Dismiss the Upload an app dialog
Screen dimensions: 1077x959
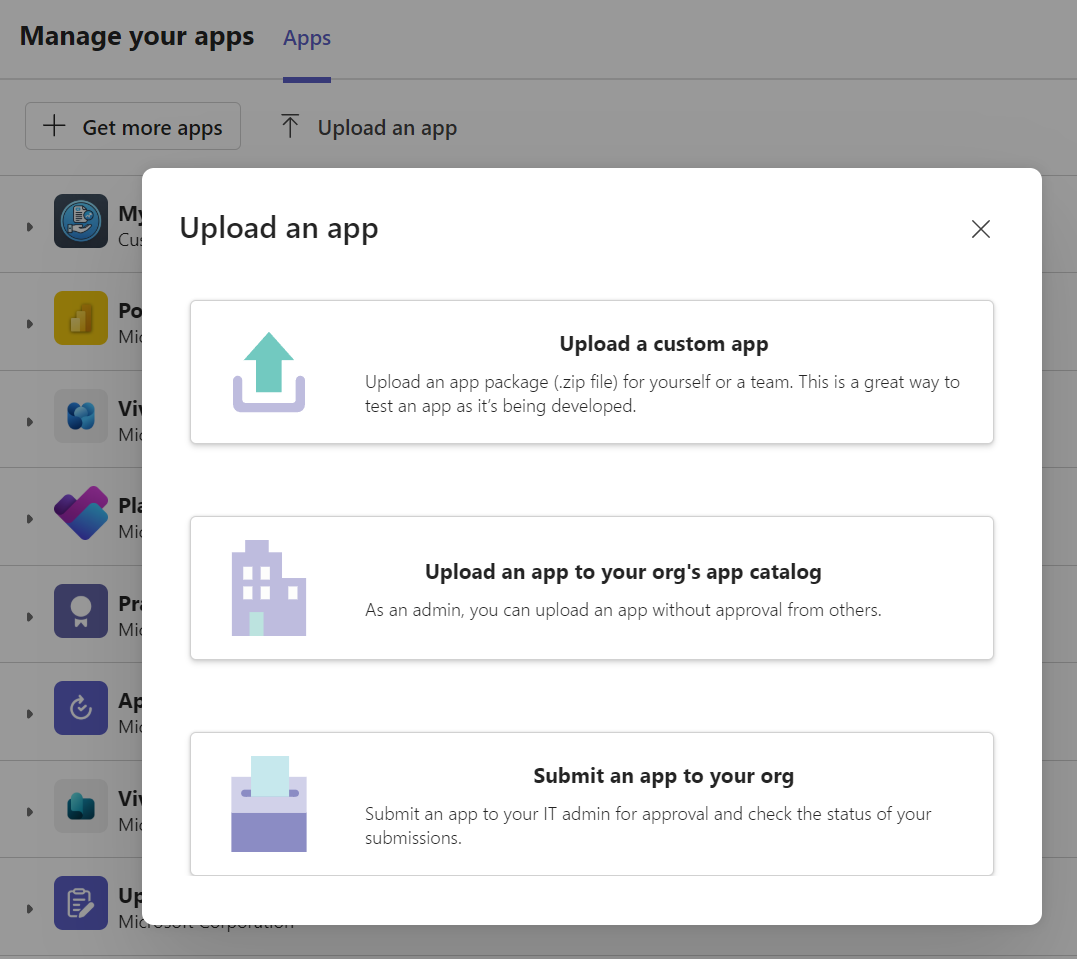[980, 229]
